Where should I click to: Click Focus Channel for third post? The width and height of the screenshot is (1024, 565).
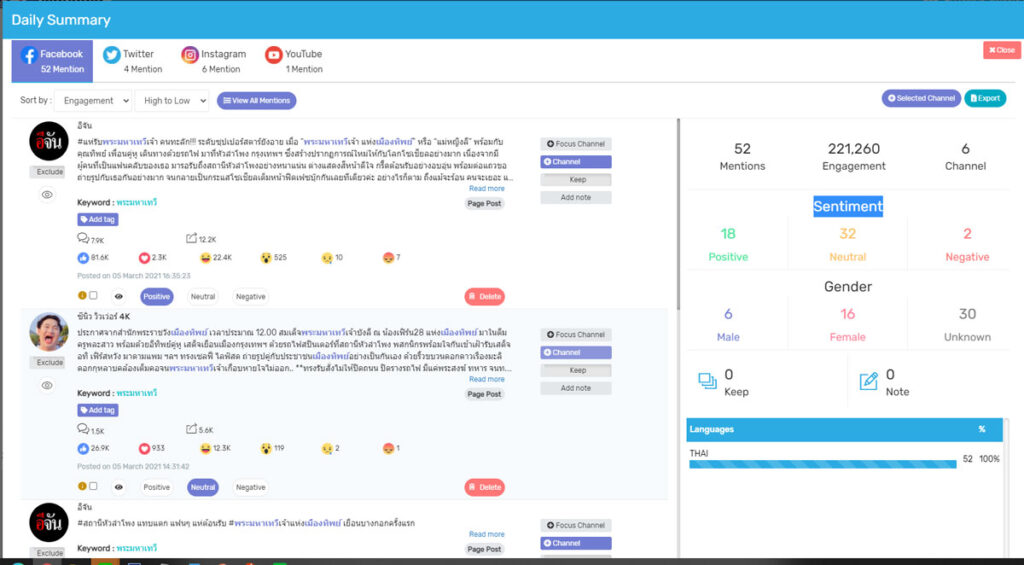tap(576, 525)
